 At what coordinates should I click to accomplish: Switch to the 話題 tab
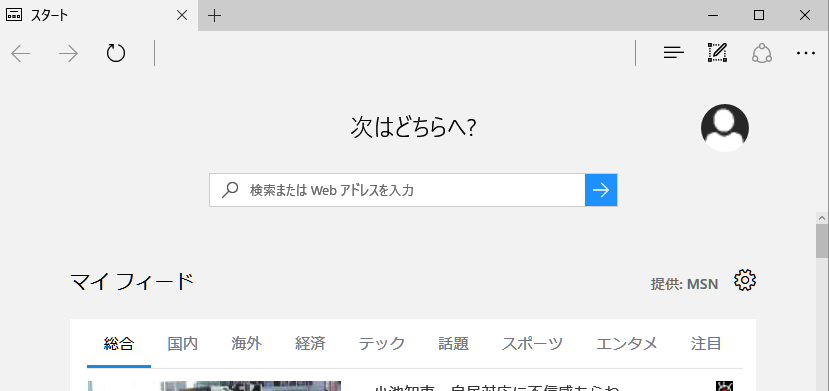[454, 344]
